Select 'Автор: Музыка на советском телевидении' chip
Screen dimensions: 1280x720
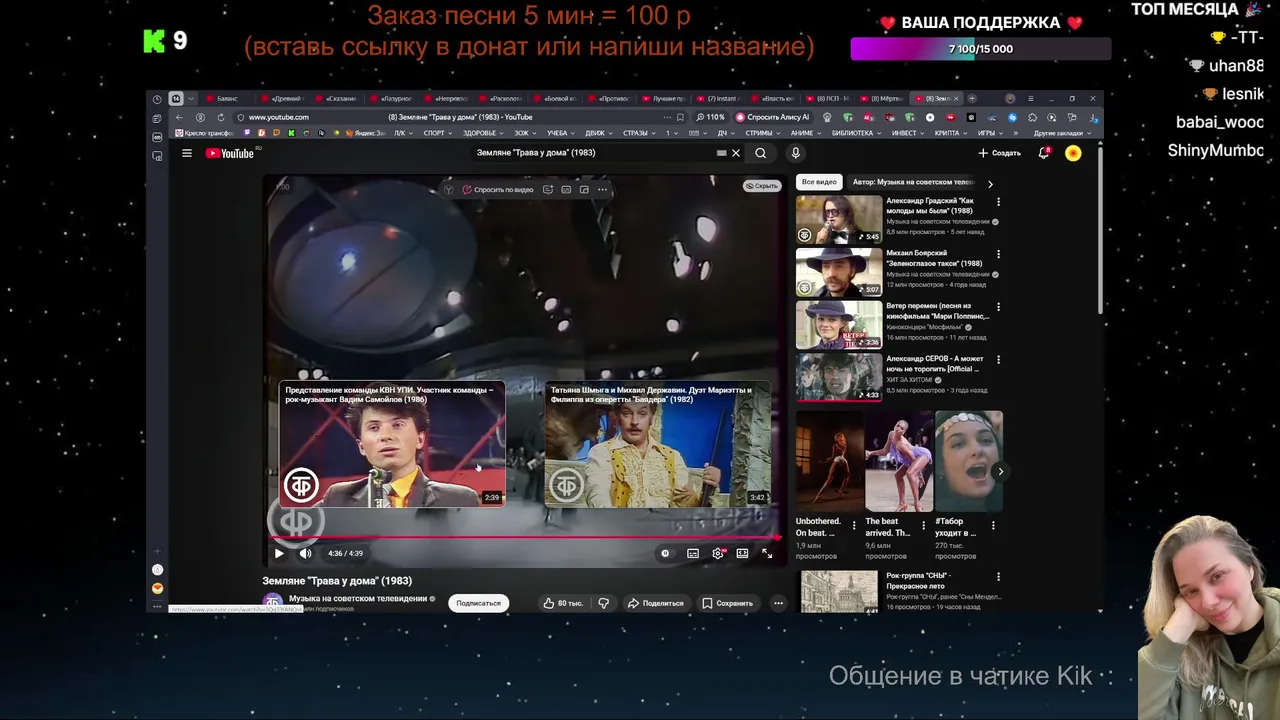point(913,182)
